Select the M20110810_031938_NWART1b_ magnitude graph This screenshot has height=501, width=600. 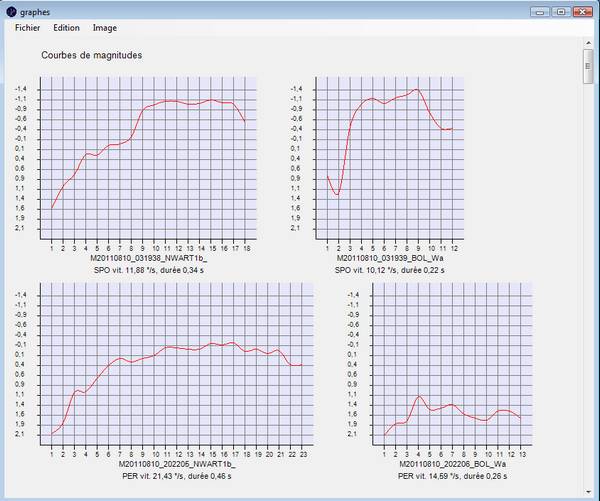[x=148, y=159]
